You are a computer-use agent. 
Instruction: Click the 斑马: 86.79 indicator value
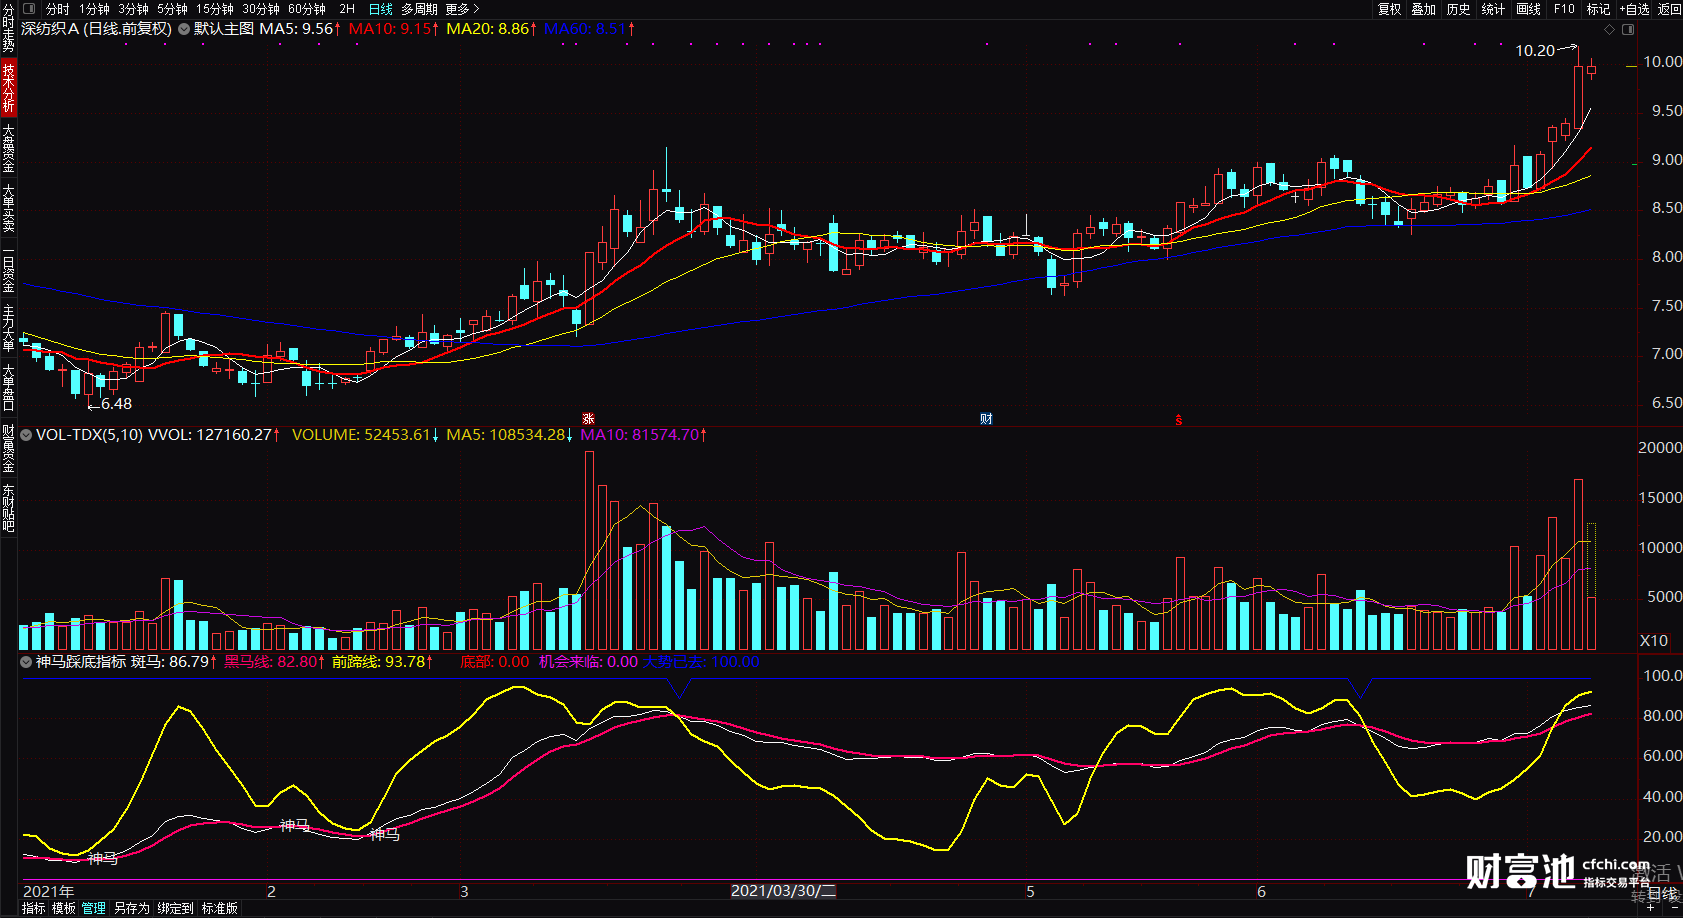[x=174, y=662]
